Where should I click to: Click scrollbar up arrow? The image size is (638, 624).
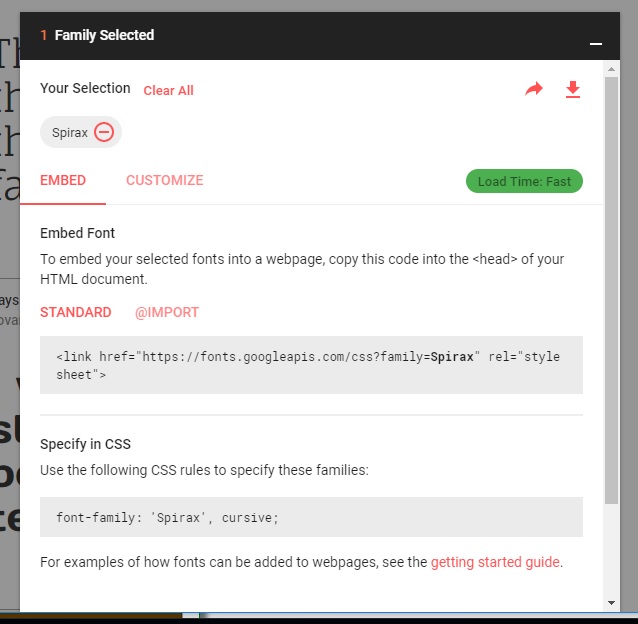pyautogui.click(x=611, y=69)
